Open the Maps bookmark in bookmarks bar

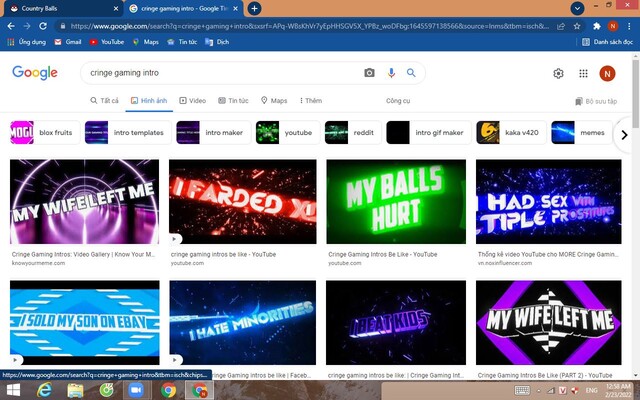(145, 42)
